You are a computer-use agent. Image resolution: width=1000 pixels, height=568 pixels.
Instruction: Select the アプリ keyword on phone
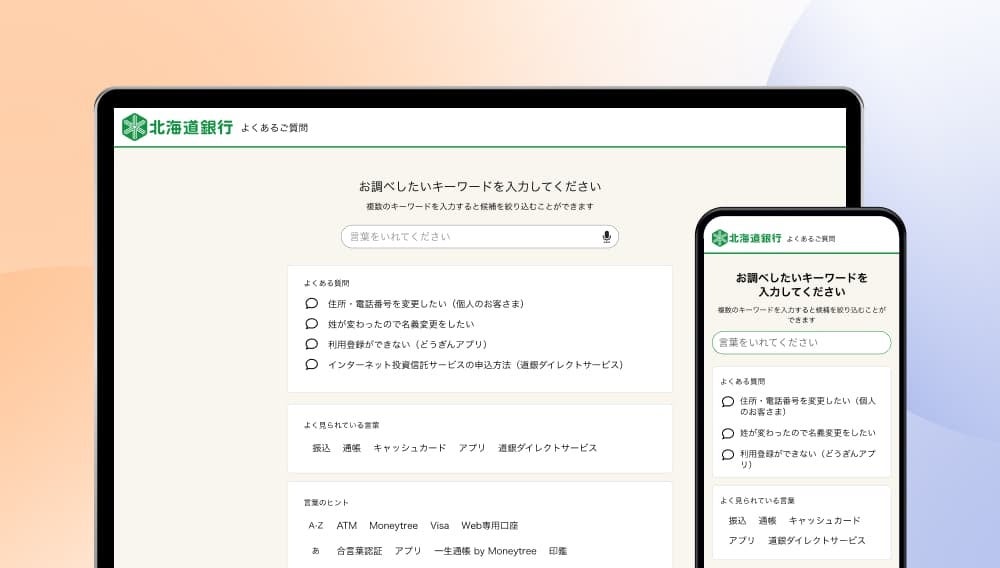coord(742,541)
